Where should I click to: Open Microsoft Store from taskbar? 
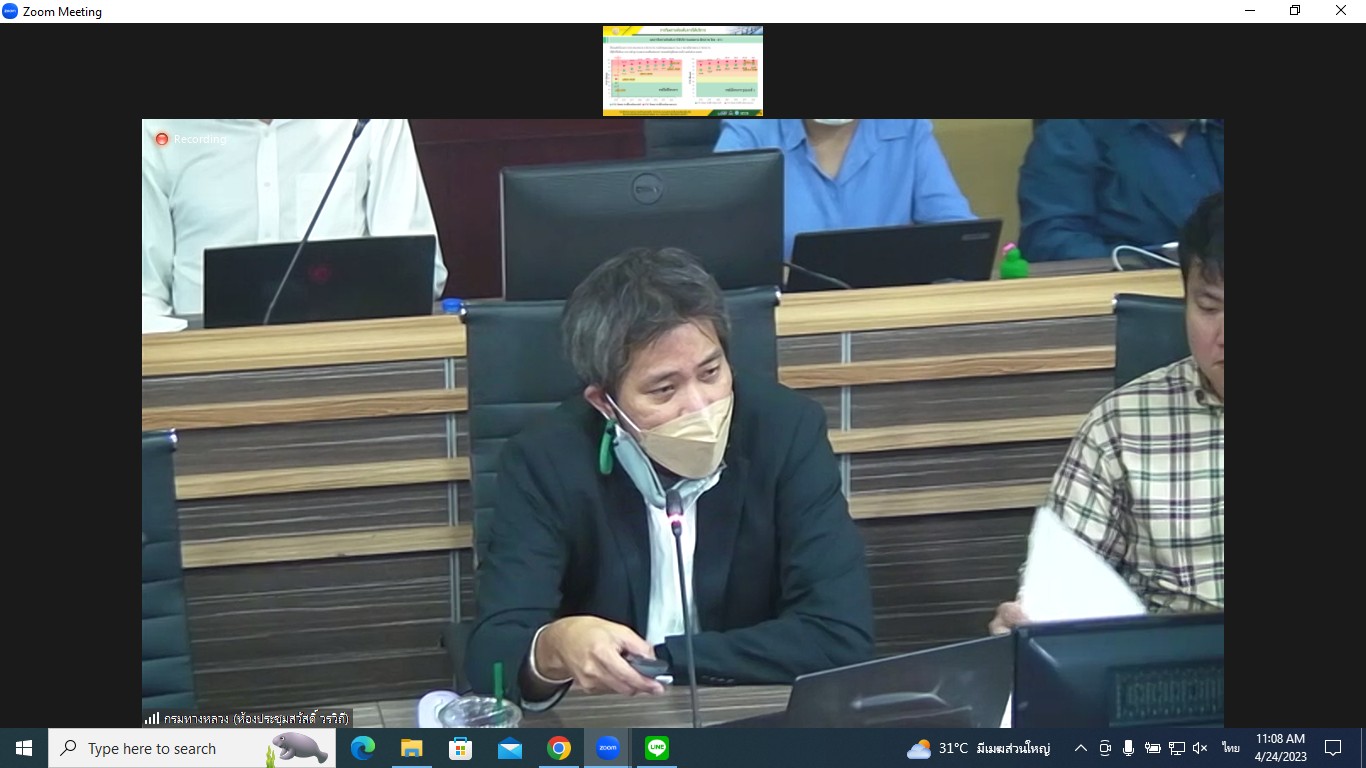[460, 748]
